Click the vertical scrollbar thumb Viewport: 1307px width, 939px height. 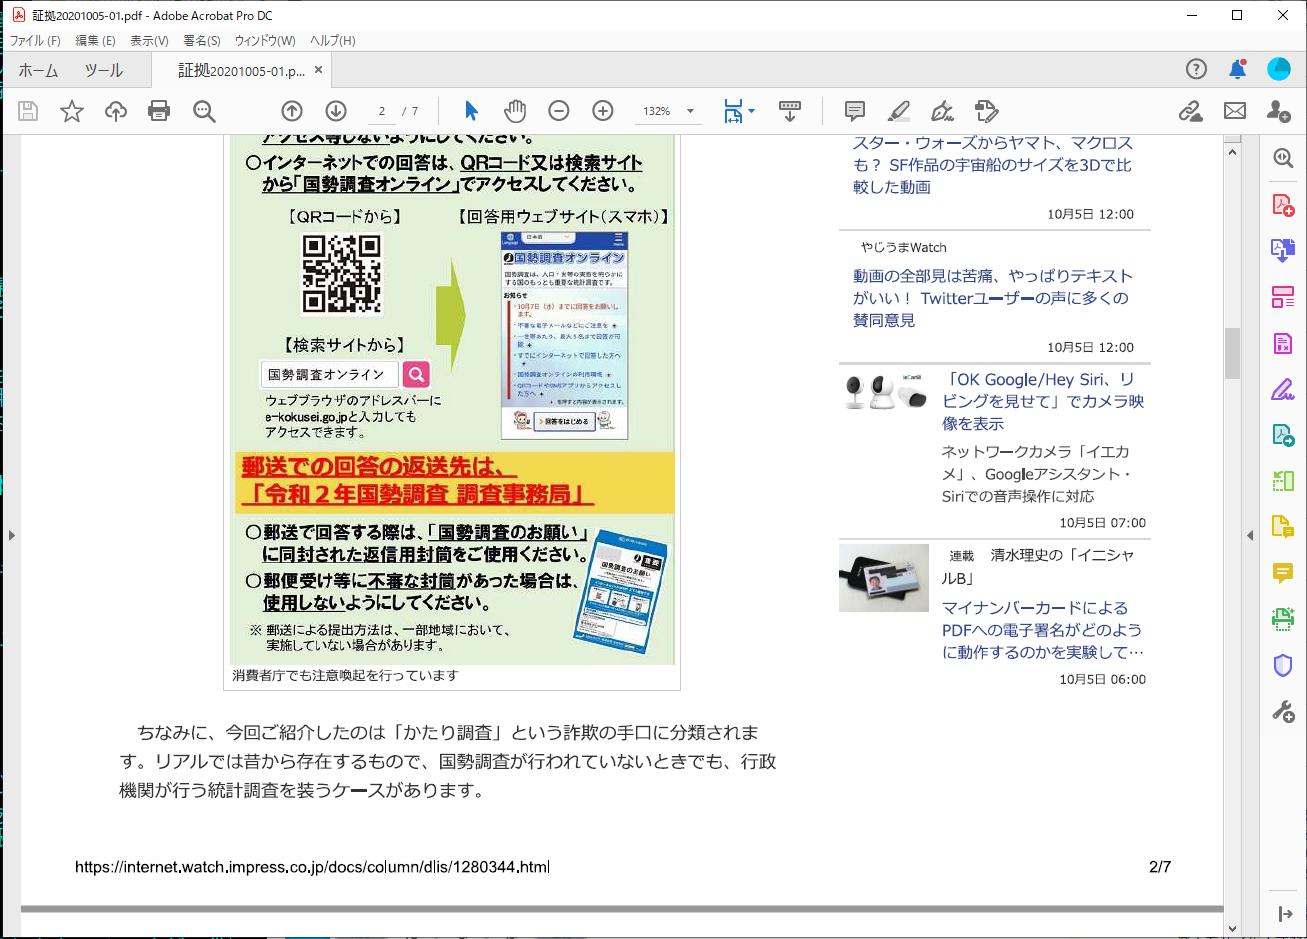pos(1232,353)
